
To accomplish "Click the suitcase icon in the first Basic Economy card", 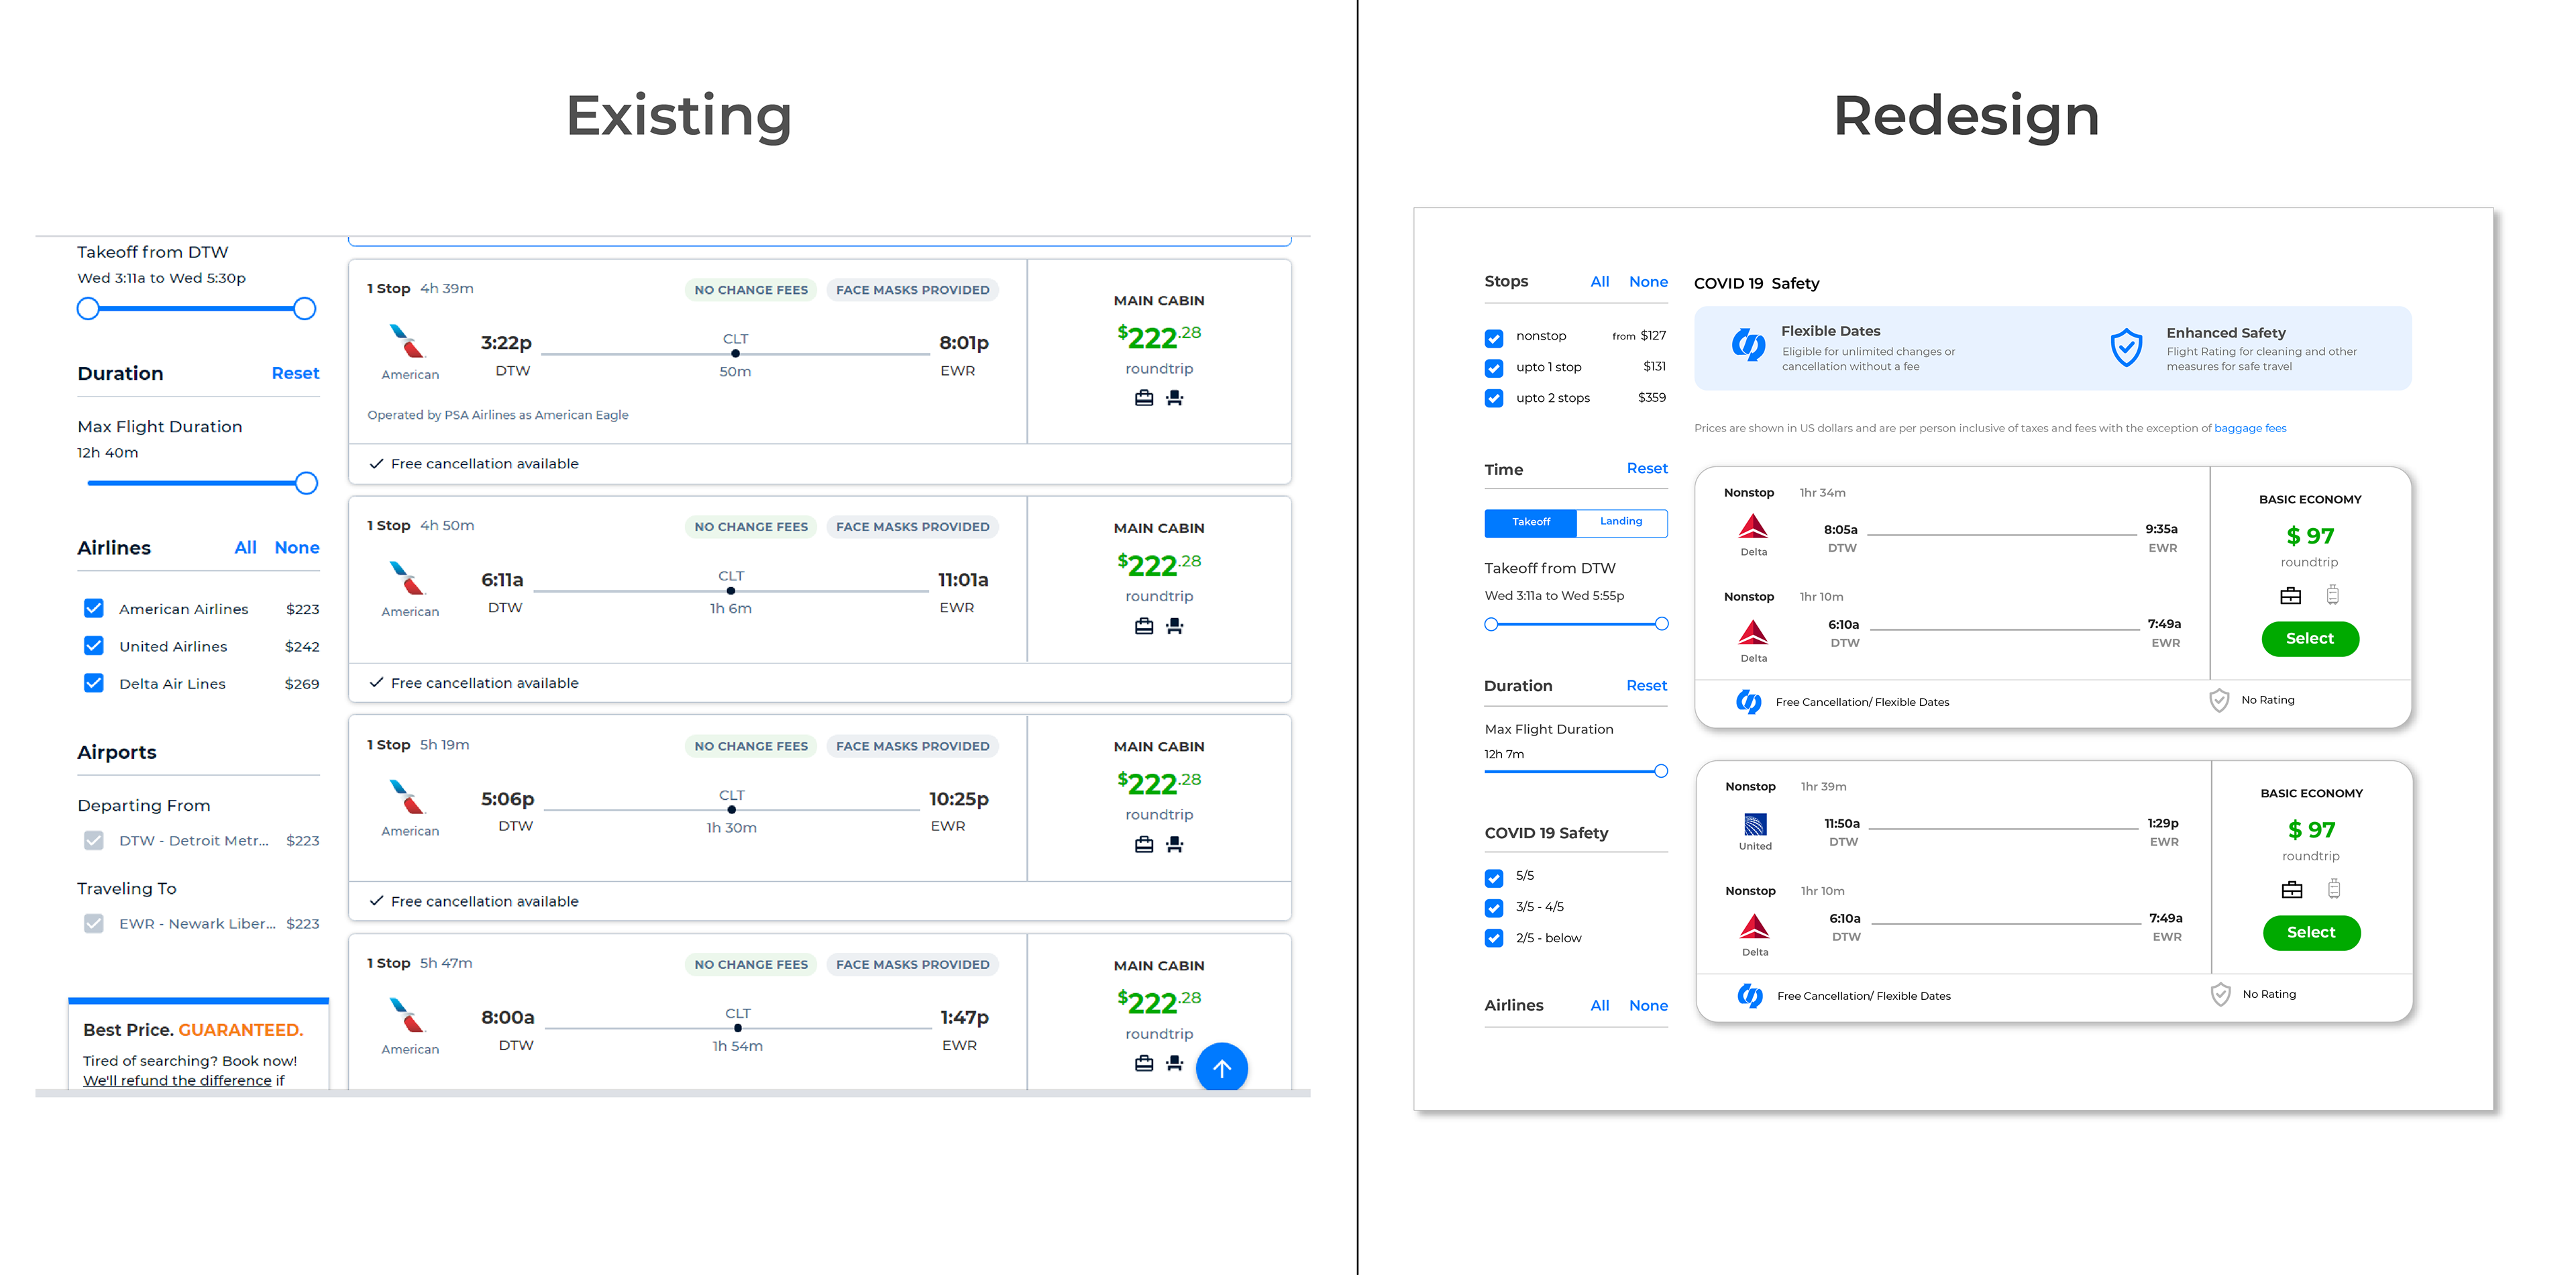I will point(2290,596).
